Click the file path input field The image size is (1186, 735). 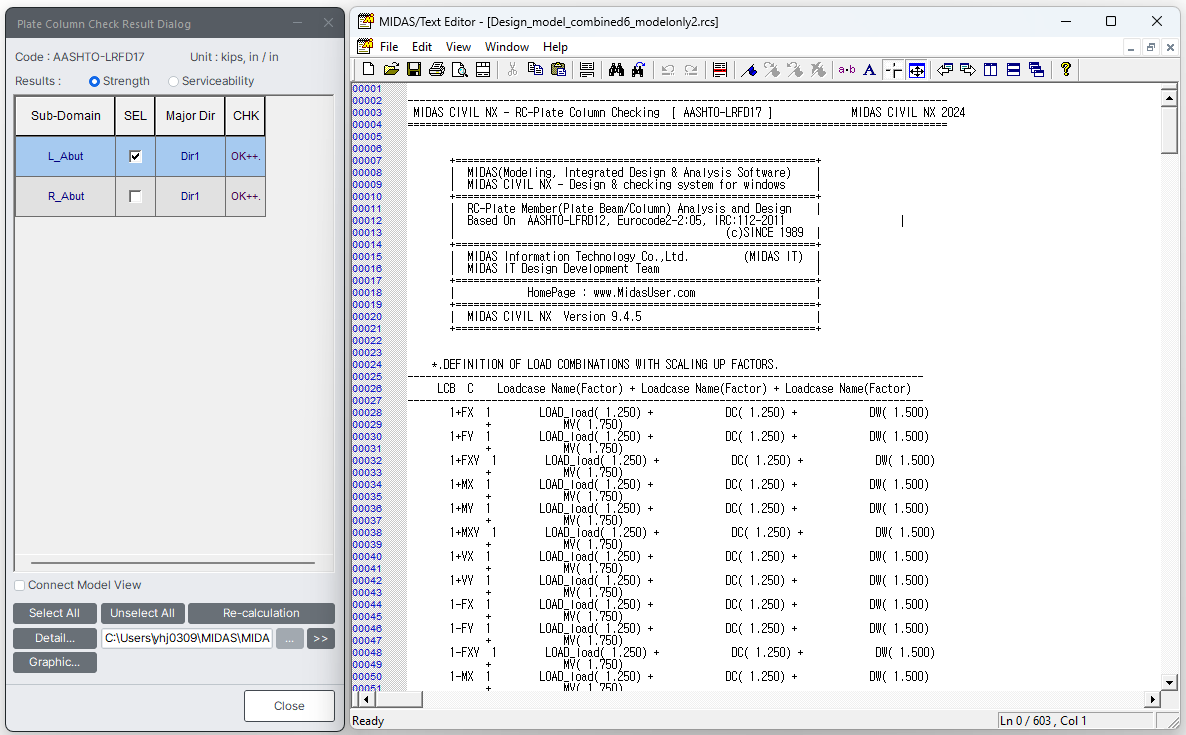[187, 638]
